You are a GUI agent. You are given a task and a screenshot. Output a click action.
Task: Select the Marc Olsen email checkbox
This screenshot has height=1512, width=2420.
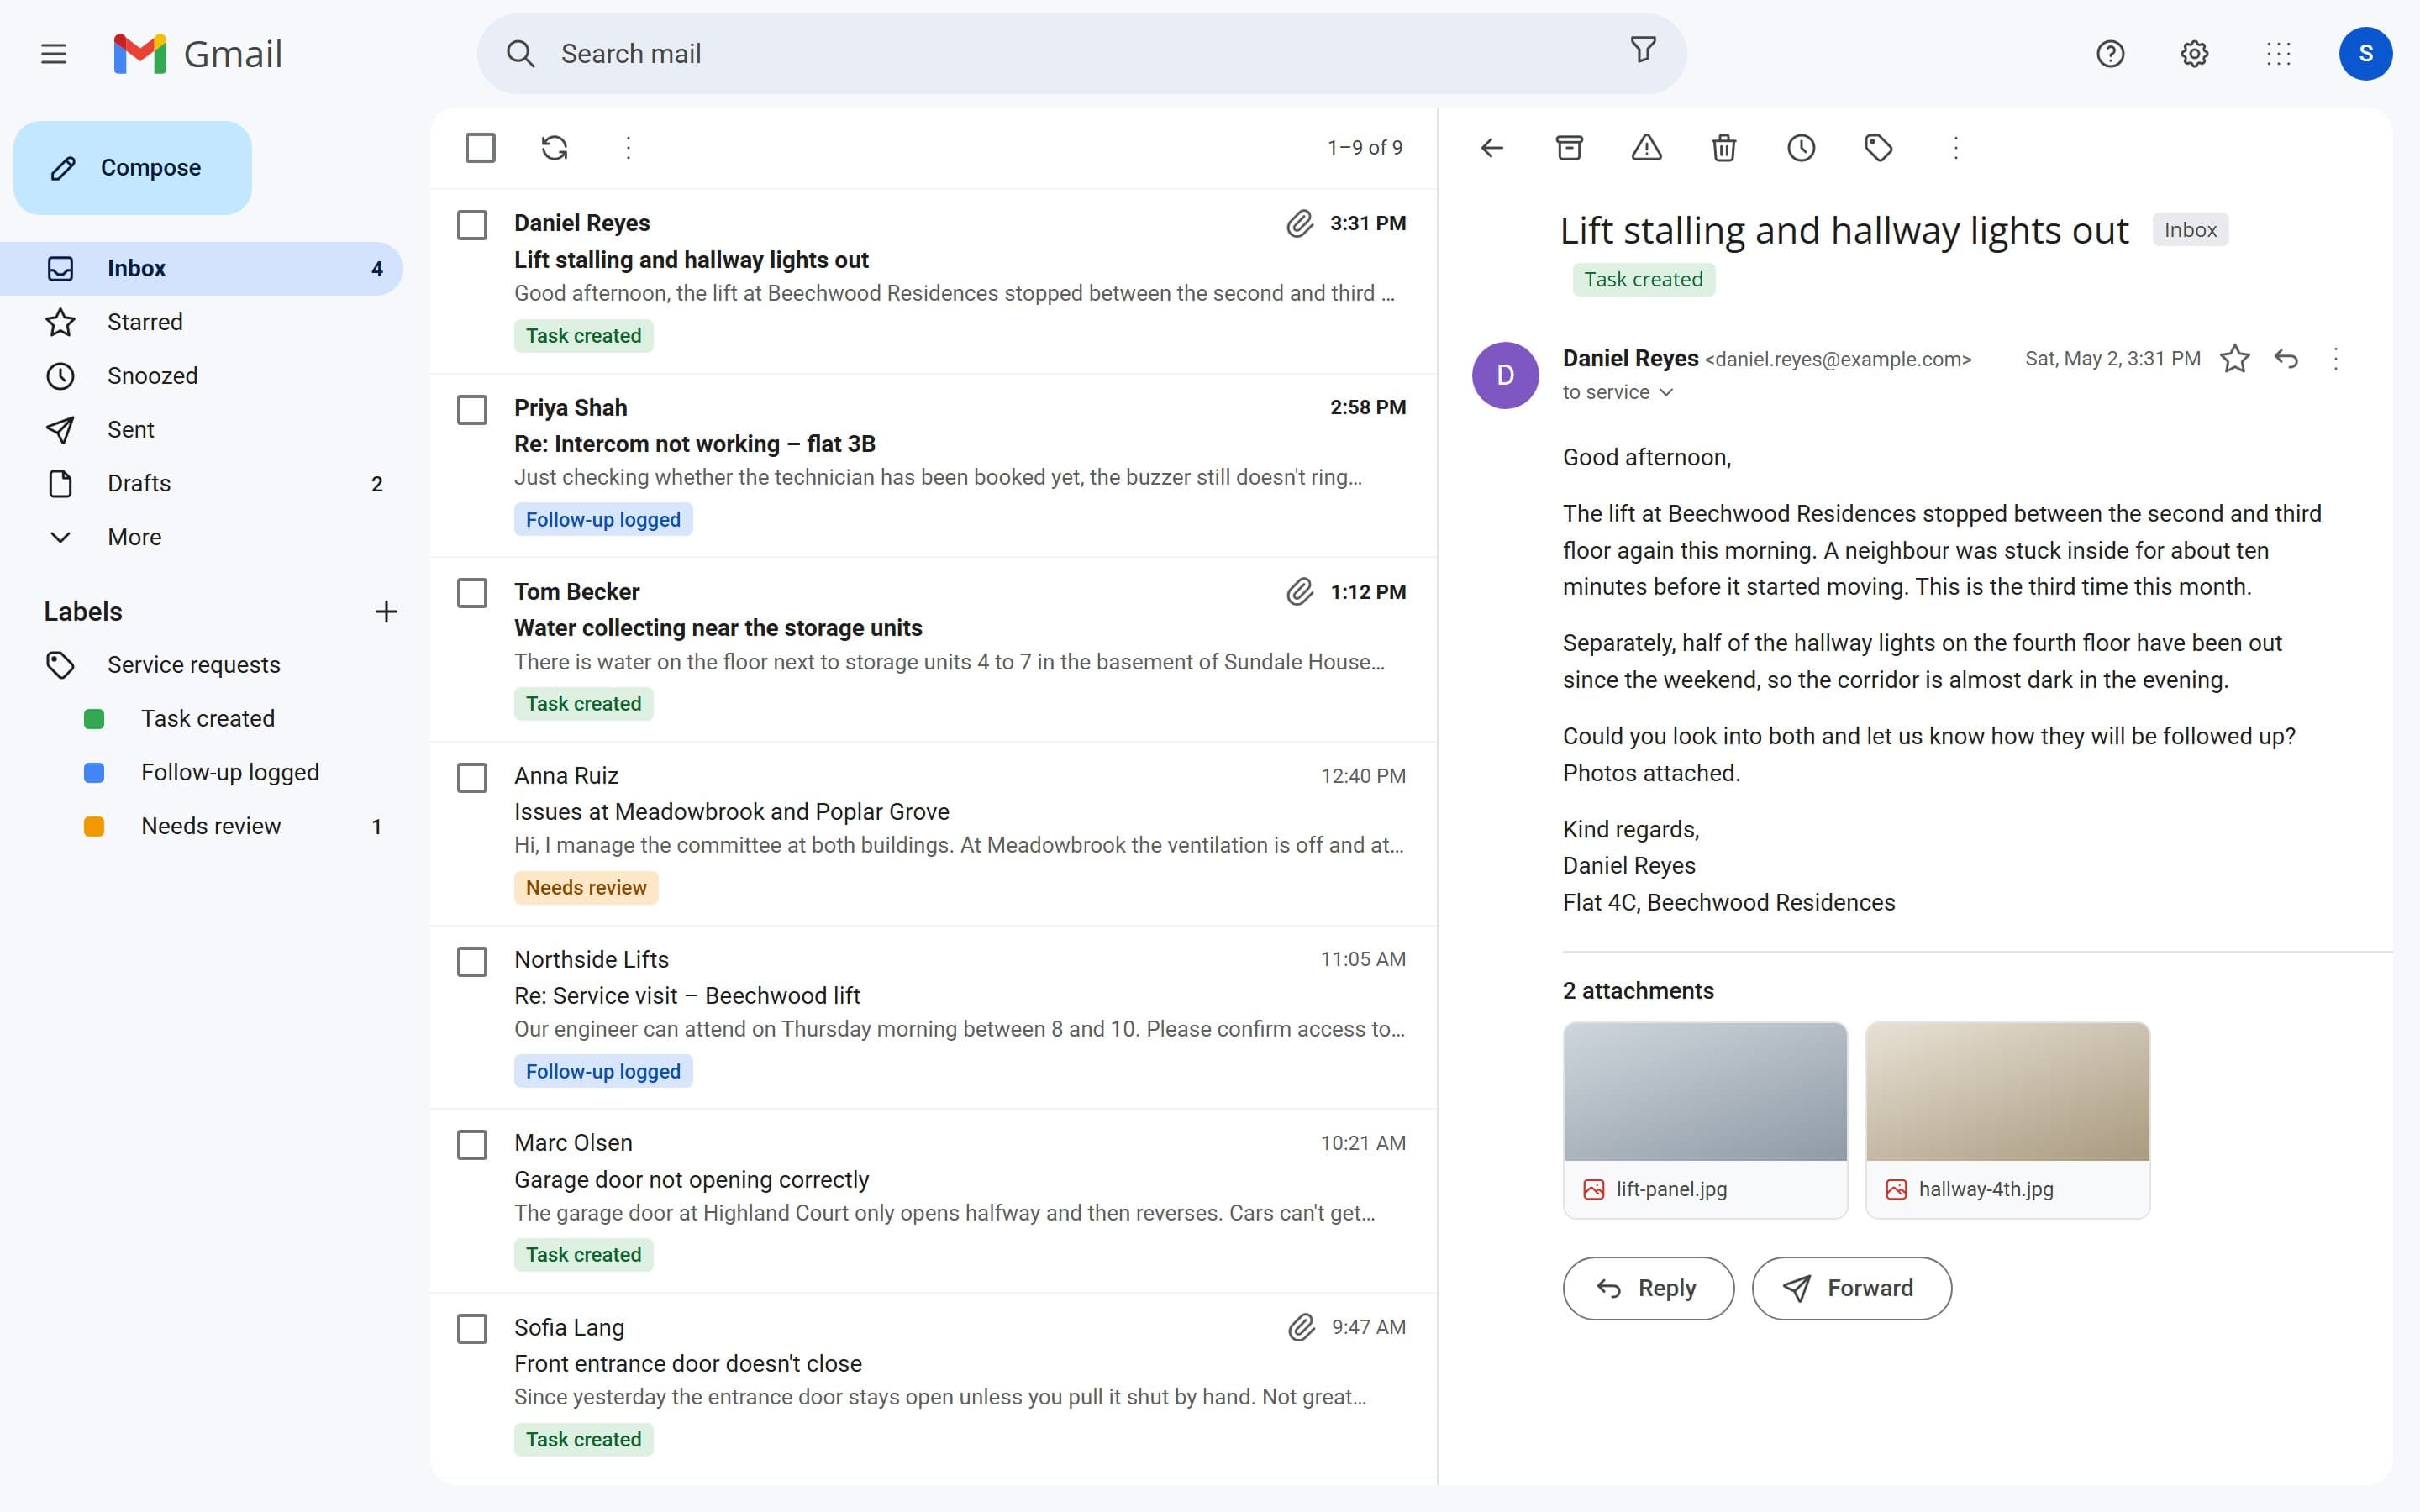[472, 1145]
